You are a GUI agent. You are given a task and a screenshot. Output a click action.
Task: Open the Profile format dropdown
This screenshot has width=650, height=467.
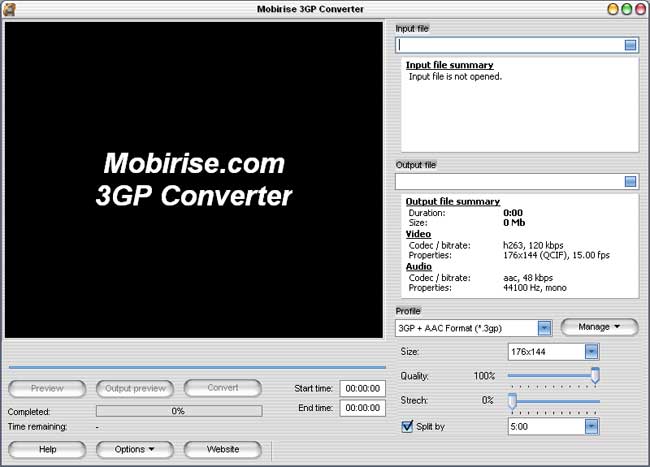tap(544, 328)
